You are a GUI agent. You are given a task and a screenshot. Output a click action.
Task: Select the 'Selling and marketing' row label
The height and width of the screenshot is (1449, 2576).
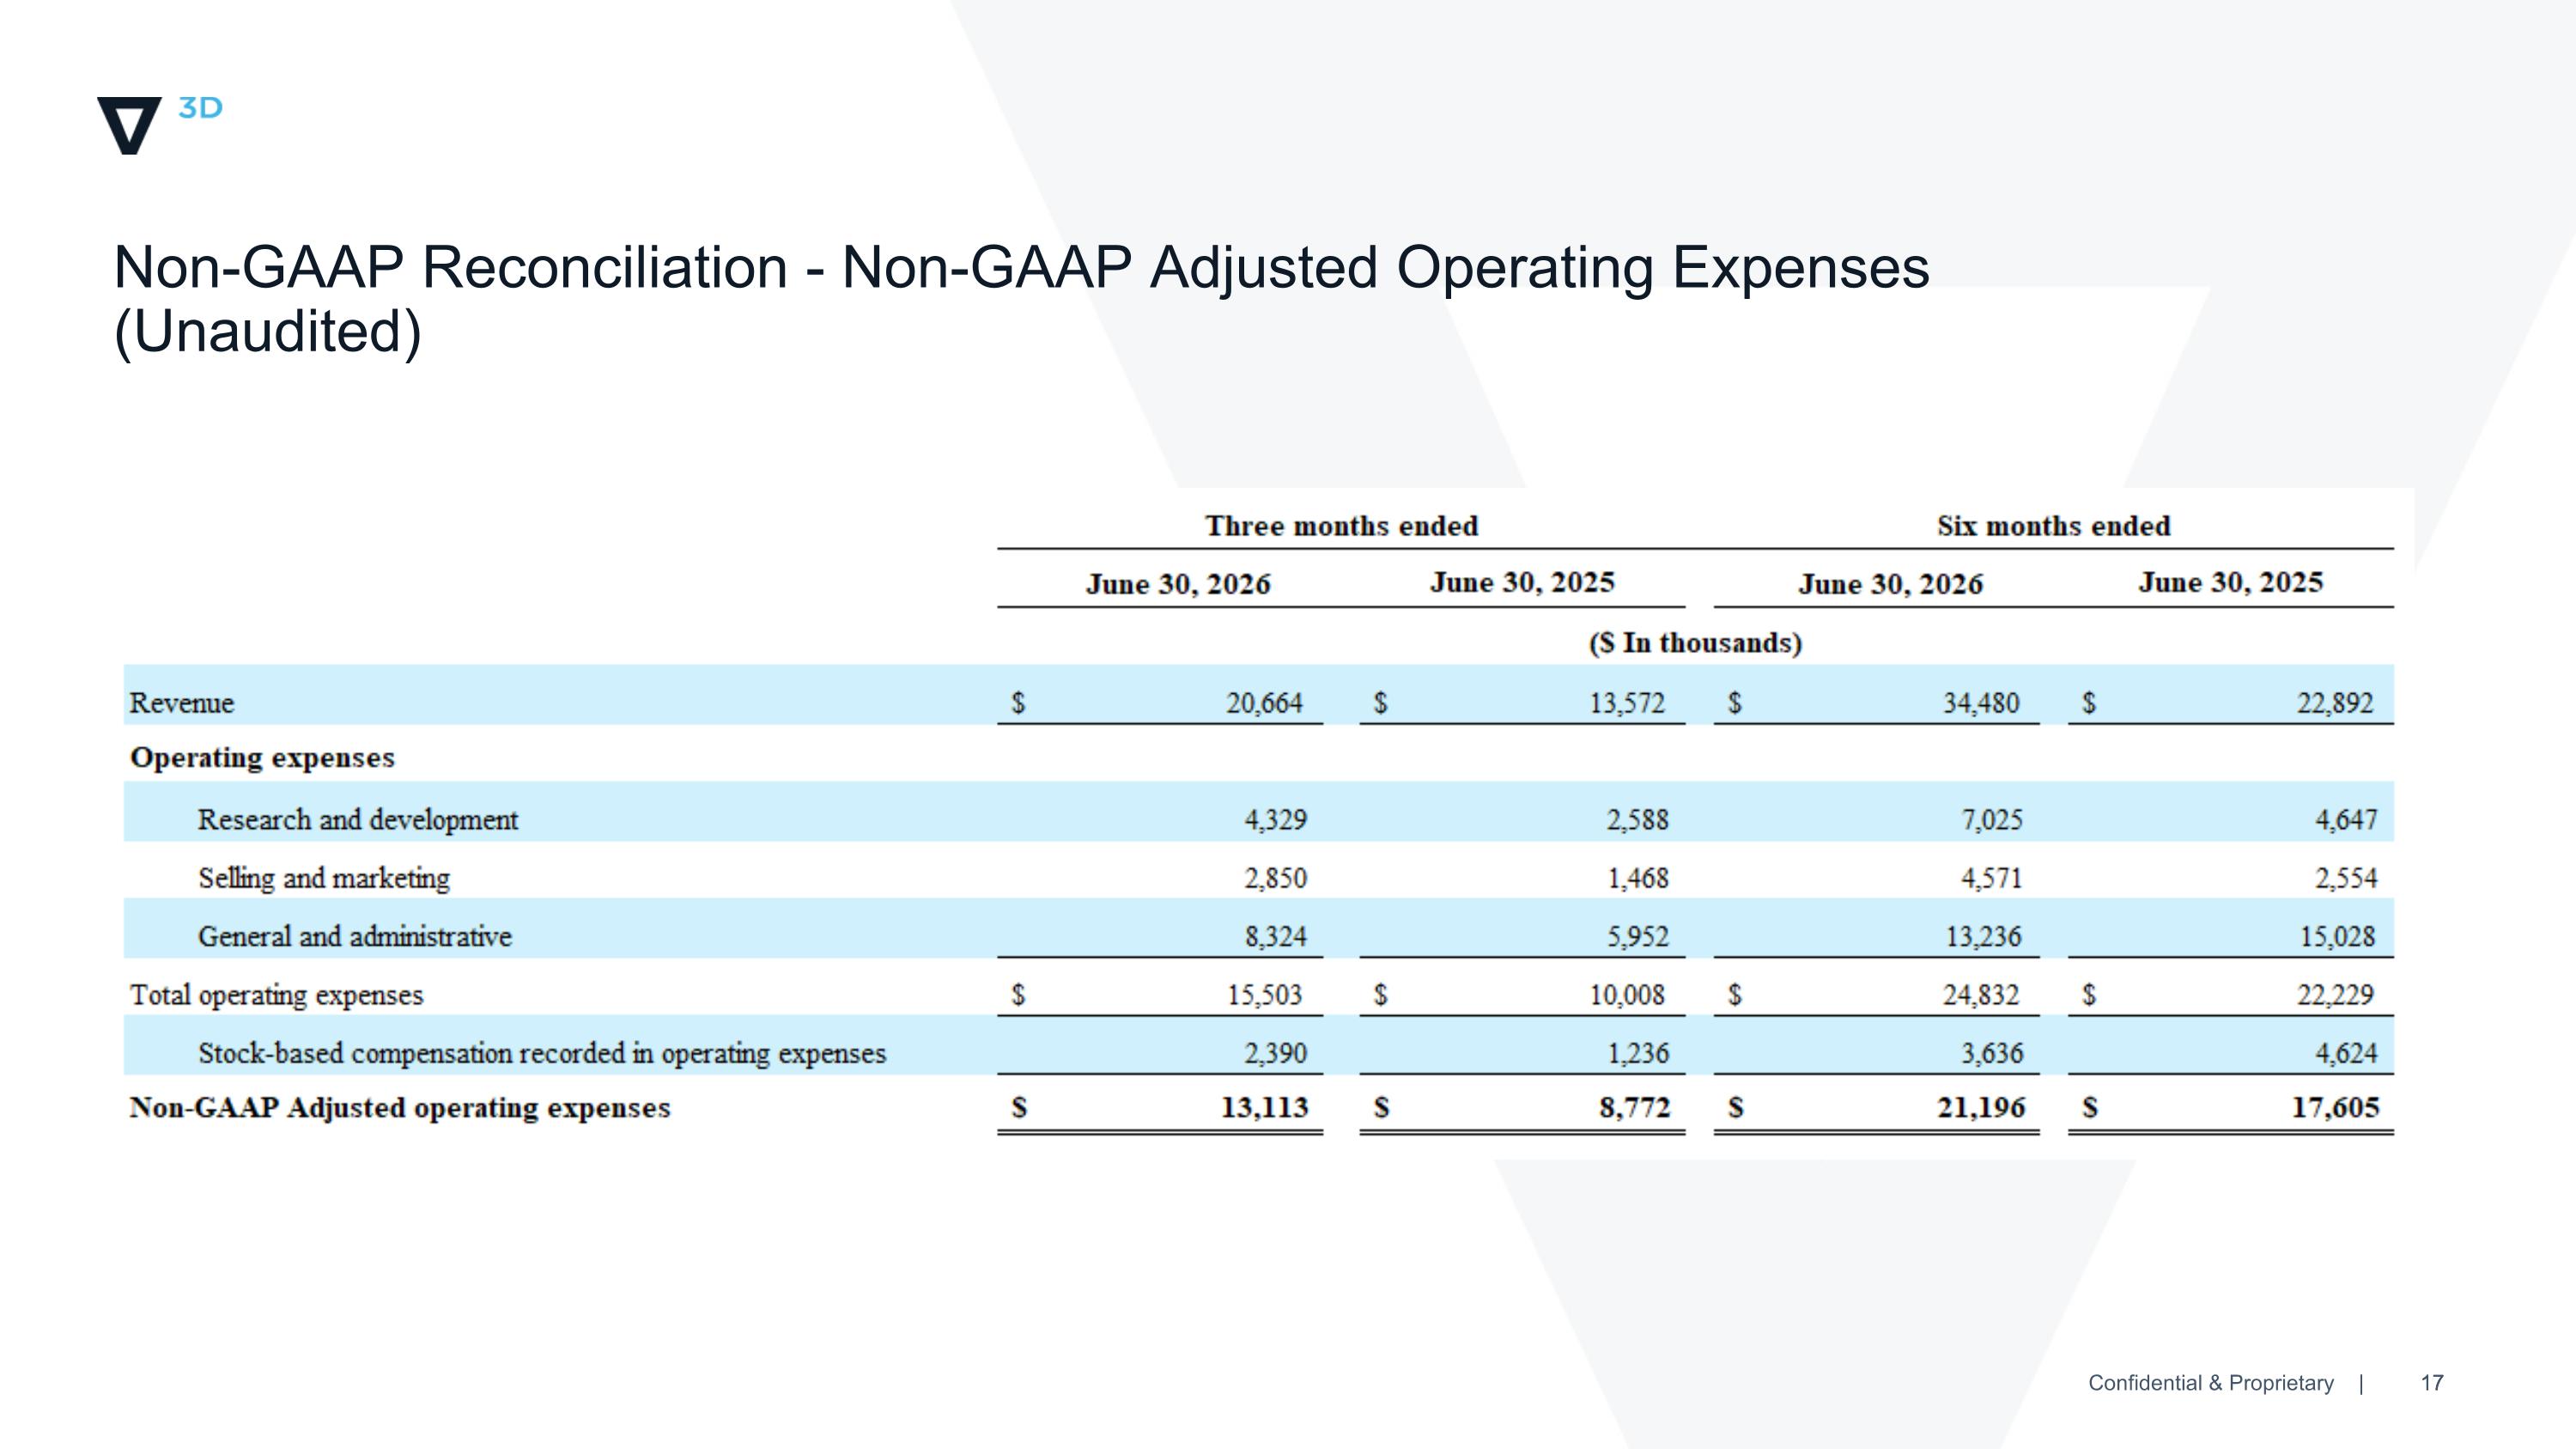(324, 878)
